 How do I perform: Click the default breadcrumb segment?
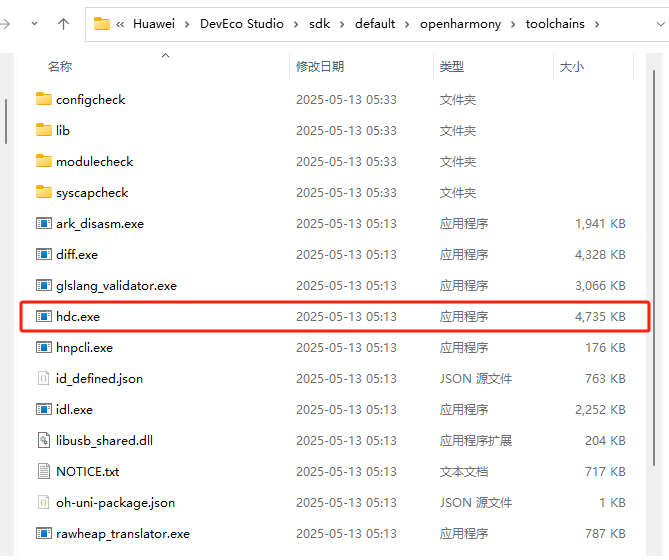375,24
